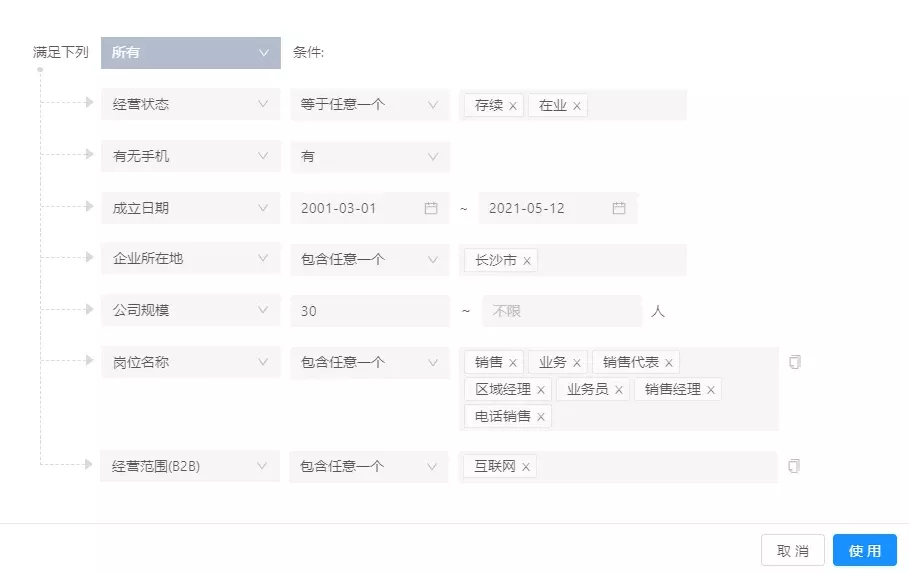Click the 互联网 tag text

(495, 466)
